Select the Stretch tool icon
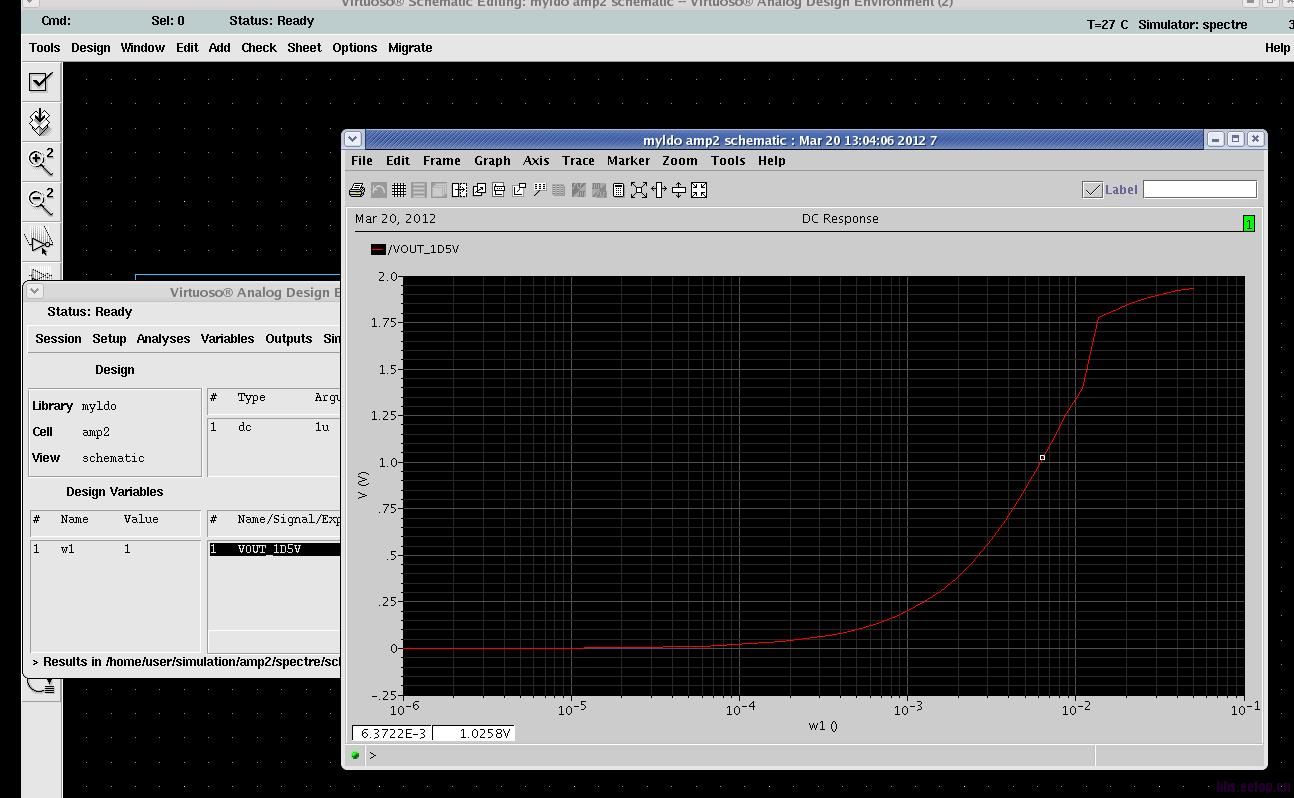The image size is (1294, 798). (40, 242)
